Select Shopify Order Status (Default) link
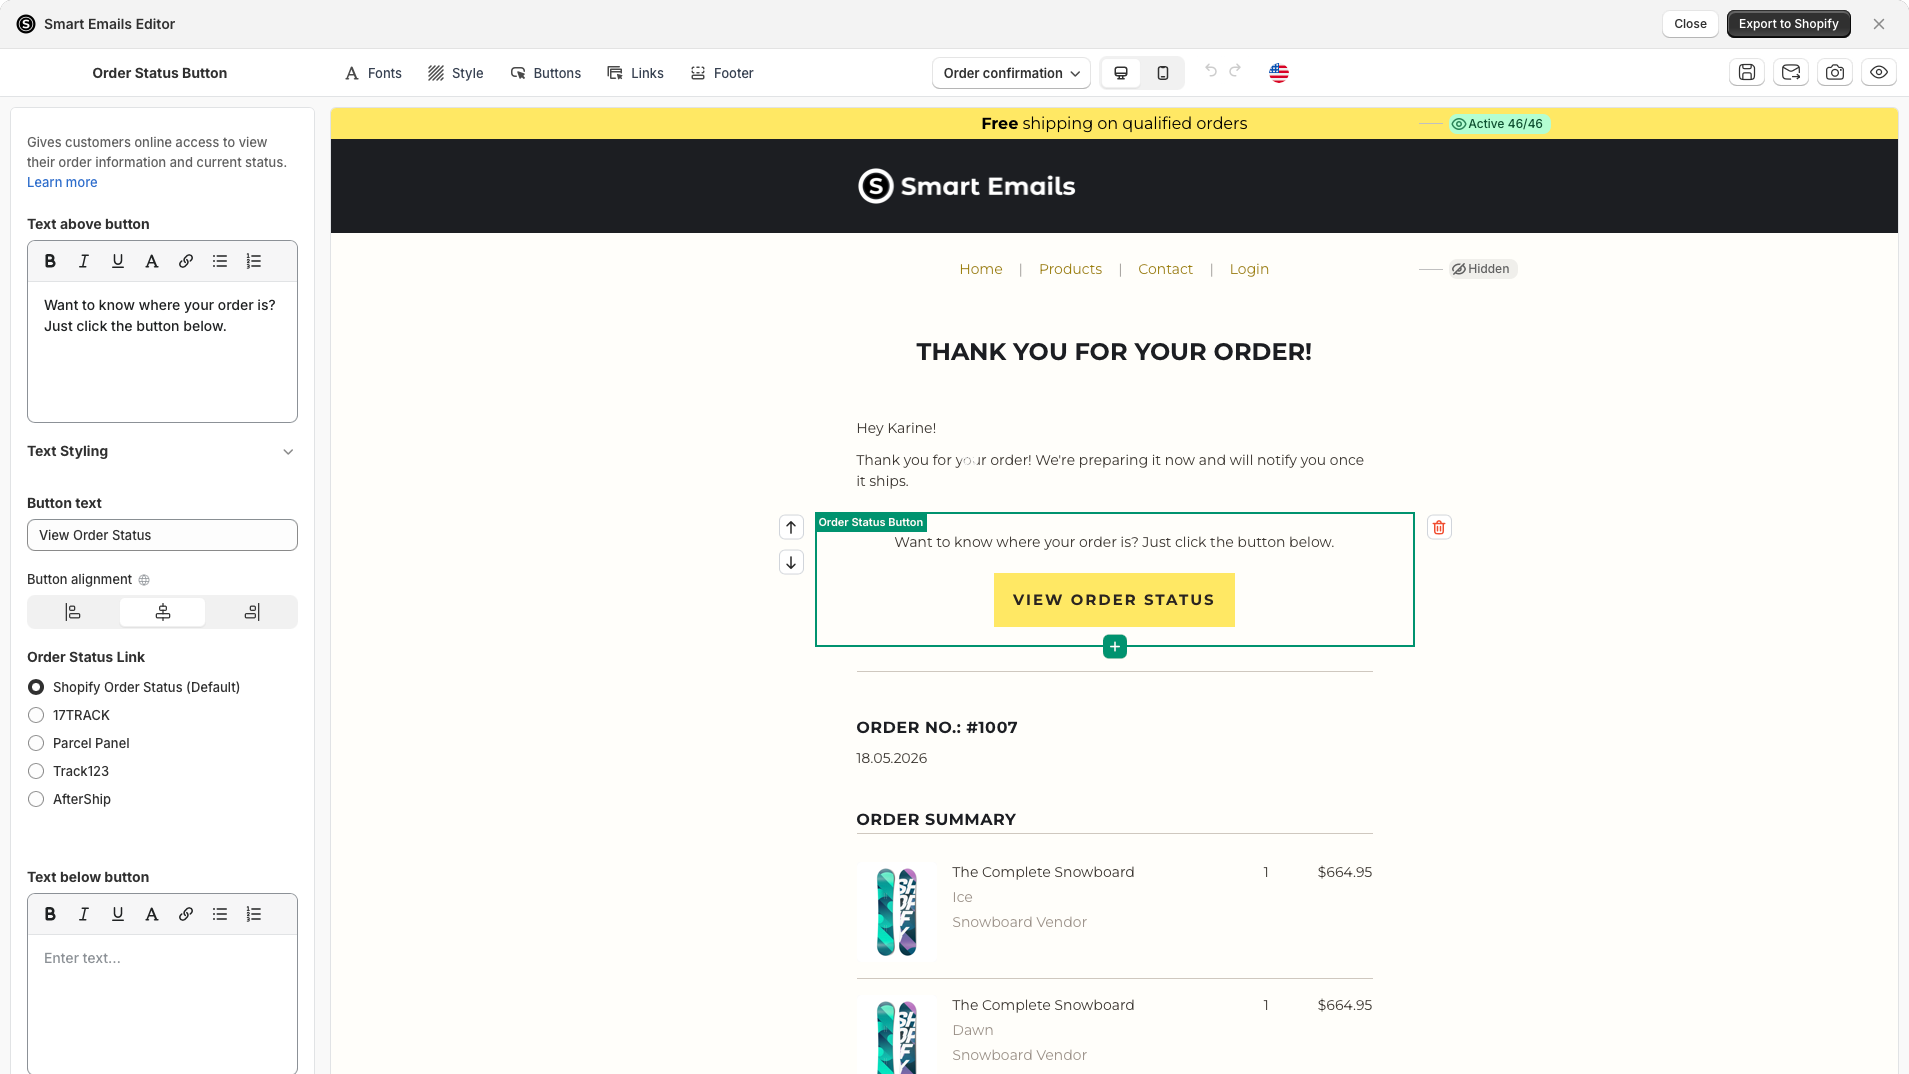The image size is (1909, 1074). pyautogui.click(x=36, y=687)
